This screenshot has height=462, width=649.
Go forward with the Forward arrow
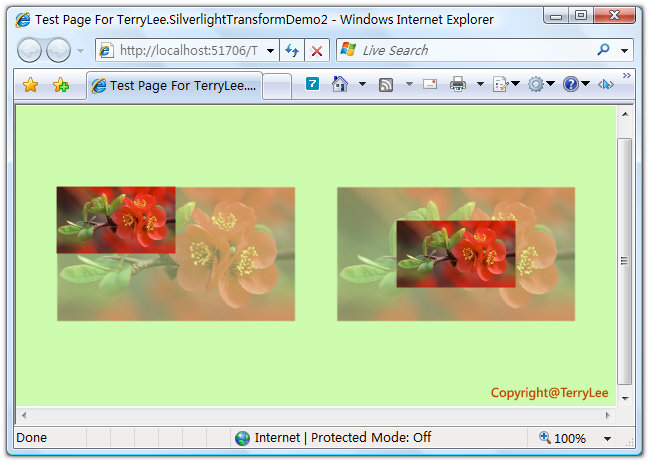tap(58, 51)
